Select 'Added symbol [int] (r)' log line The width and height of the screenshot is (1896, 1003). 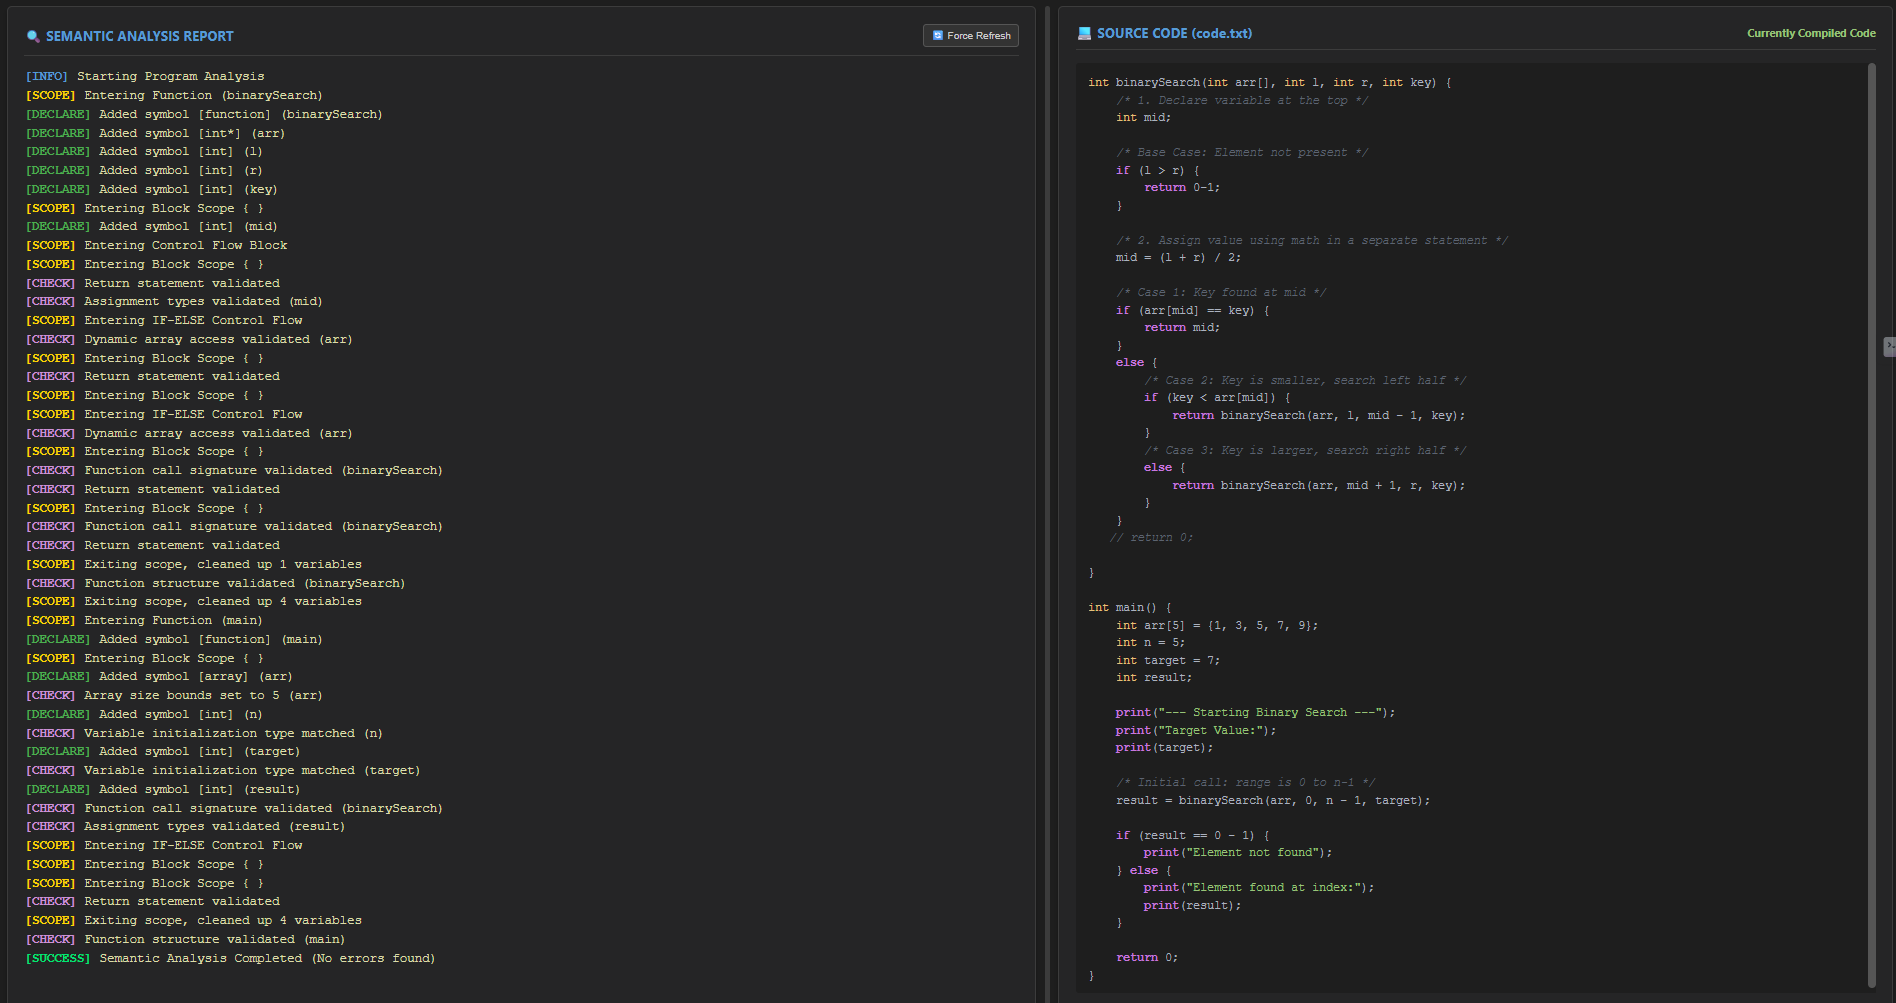[x=144, y=170]
